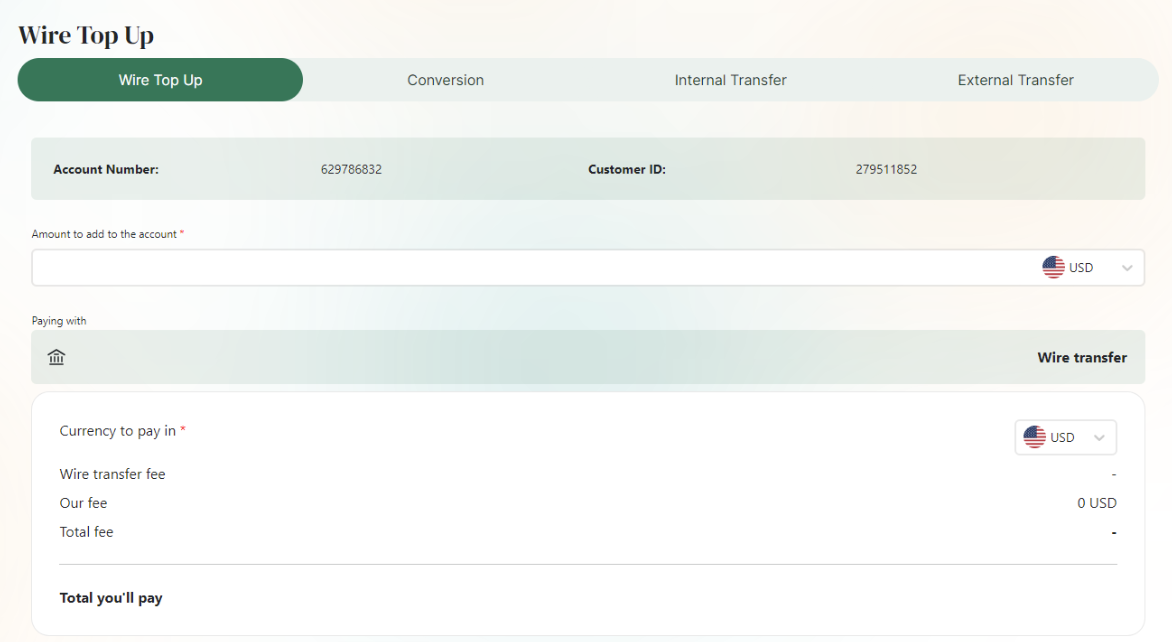Viewport: 1172px width, 642px height.
Task: Click the Customer ID label
Action: point(627,169)
